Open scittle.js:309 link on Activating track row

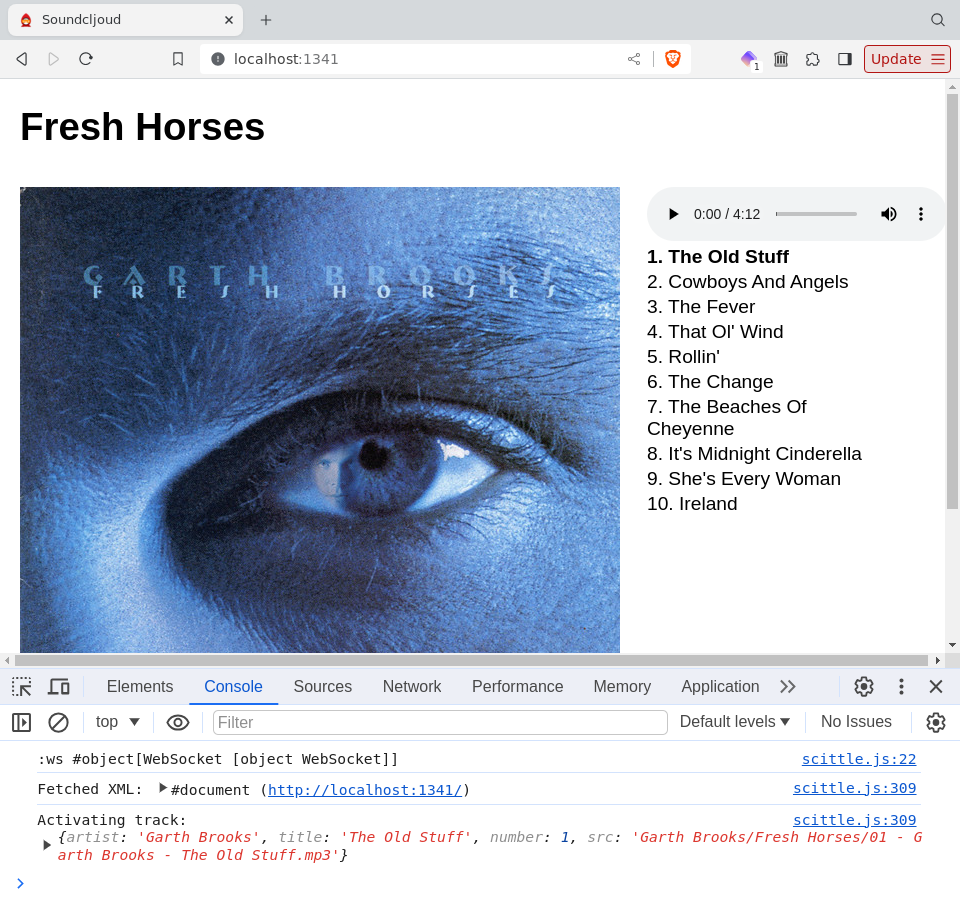[x=855, y=820]
